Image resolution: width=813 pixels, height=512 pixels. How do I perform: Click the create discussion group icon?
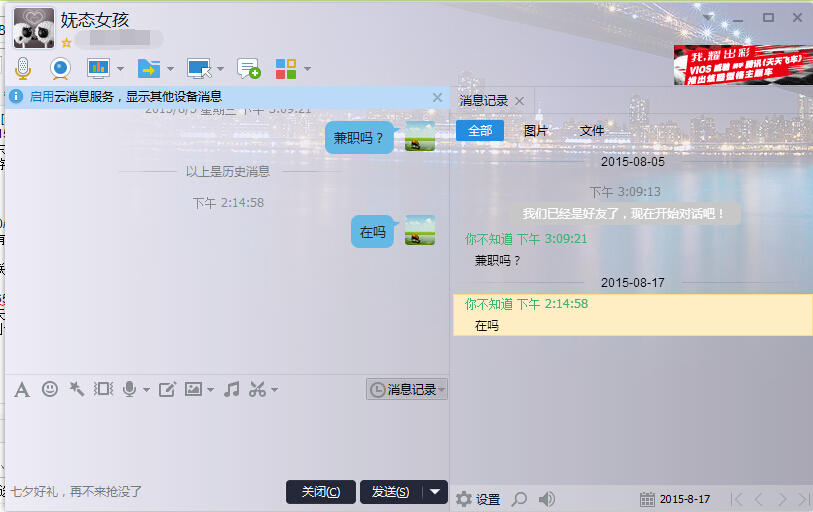[x=248, y=68]
